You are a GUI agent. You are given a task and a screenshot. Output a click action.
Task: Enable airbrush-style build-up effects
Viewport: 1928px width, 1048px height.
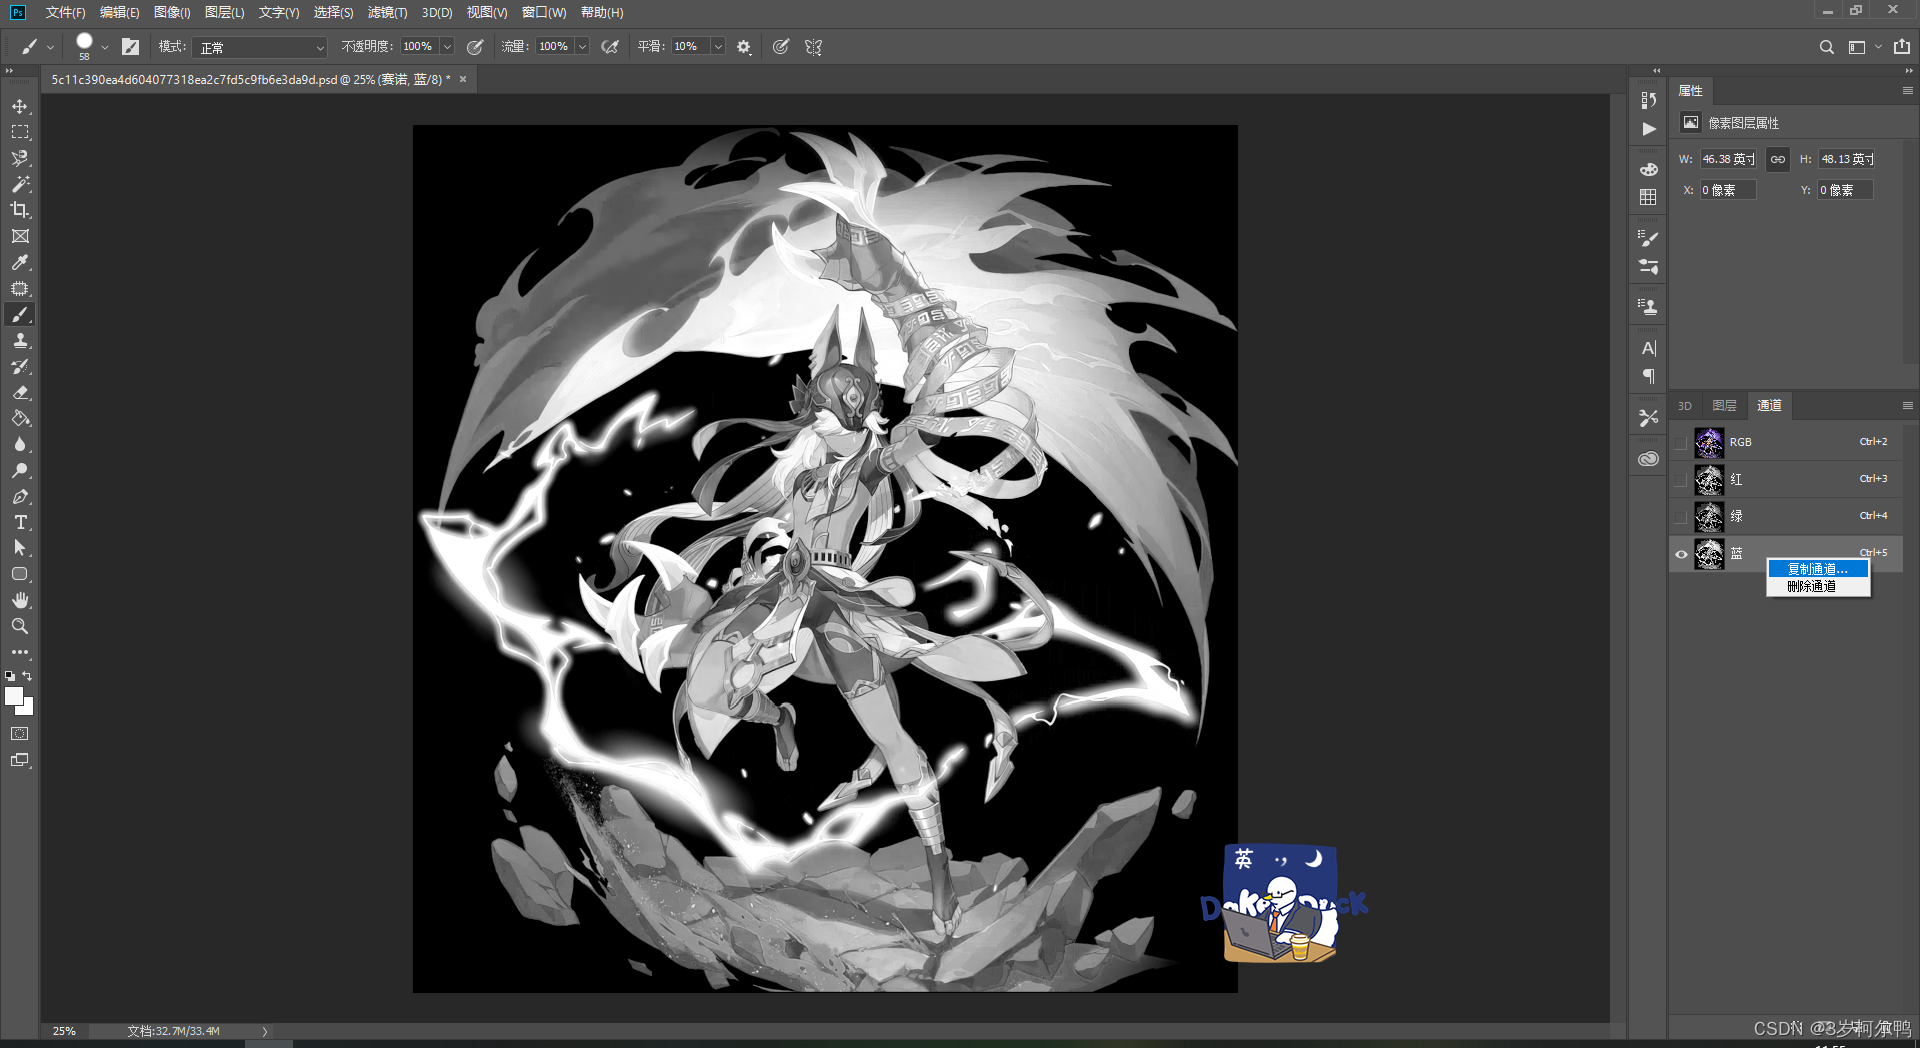(x=609, y=47)
